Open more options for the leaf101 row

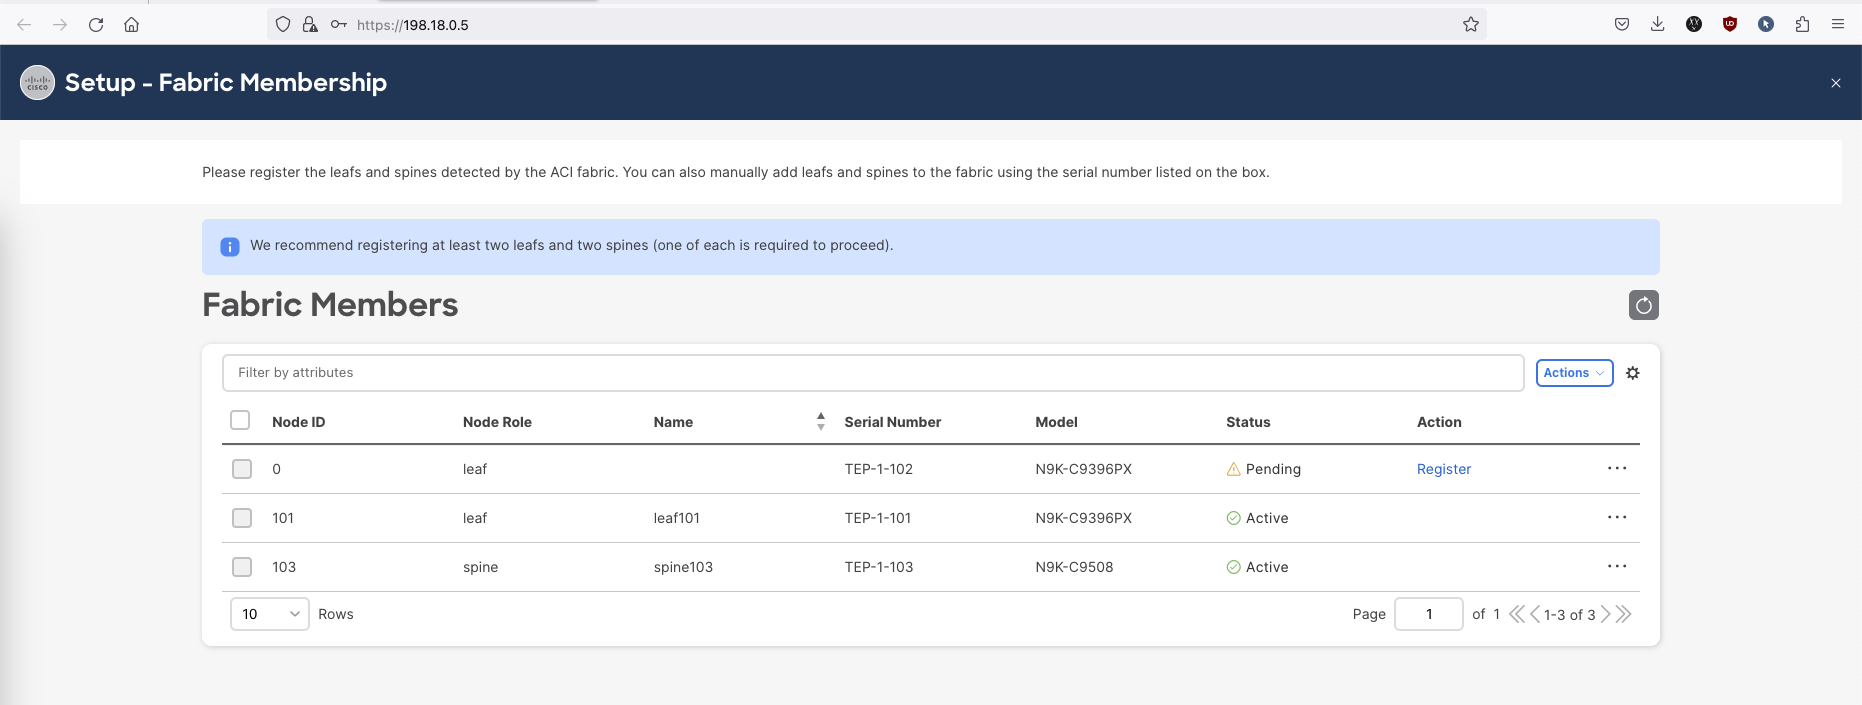coord(1616,517)
